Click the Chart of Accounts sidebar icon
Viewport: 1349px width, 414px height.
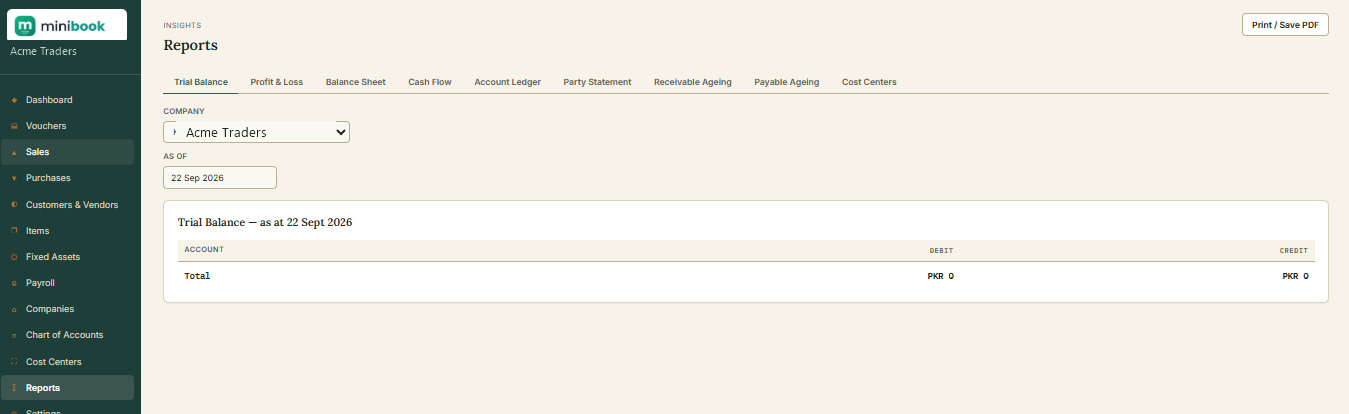coord(14,335)
